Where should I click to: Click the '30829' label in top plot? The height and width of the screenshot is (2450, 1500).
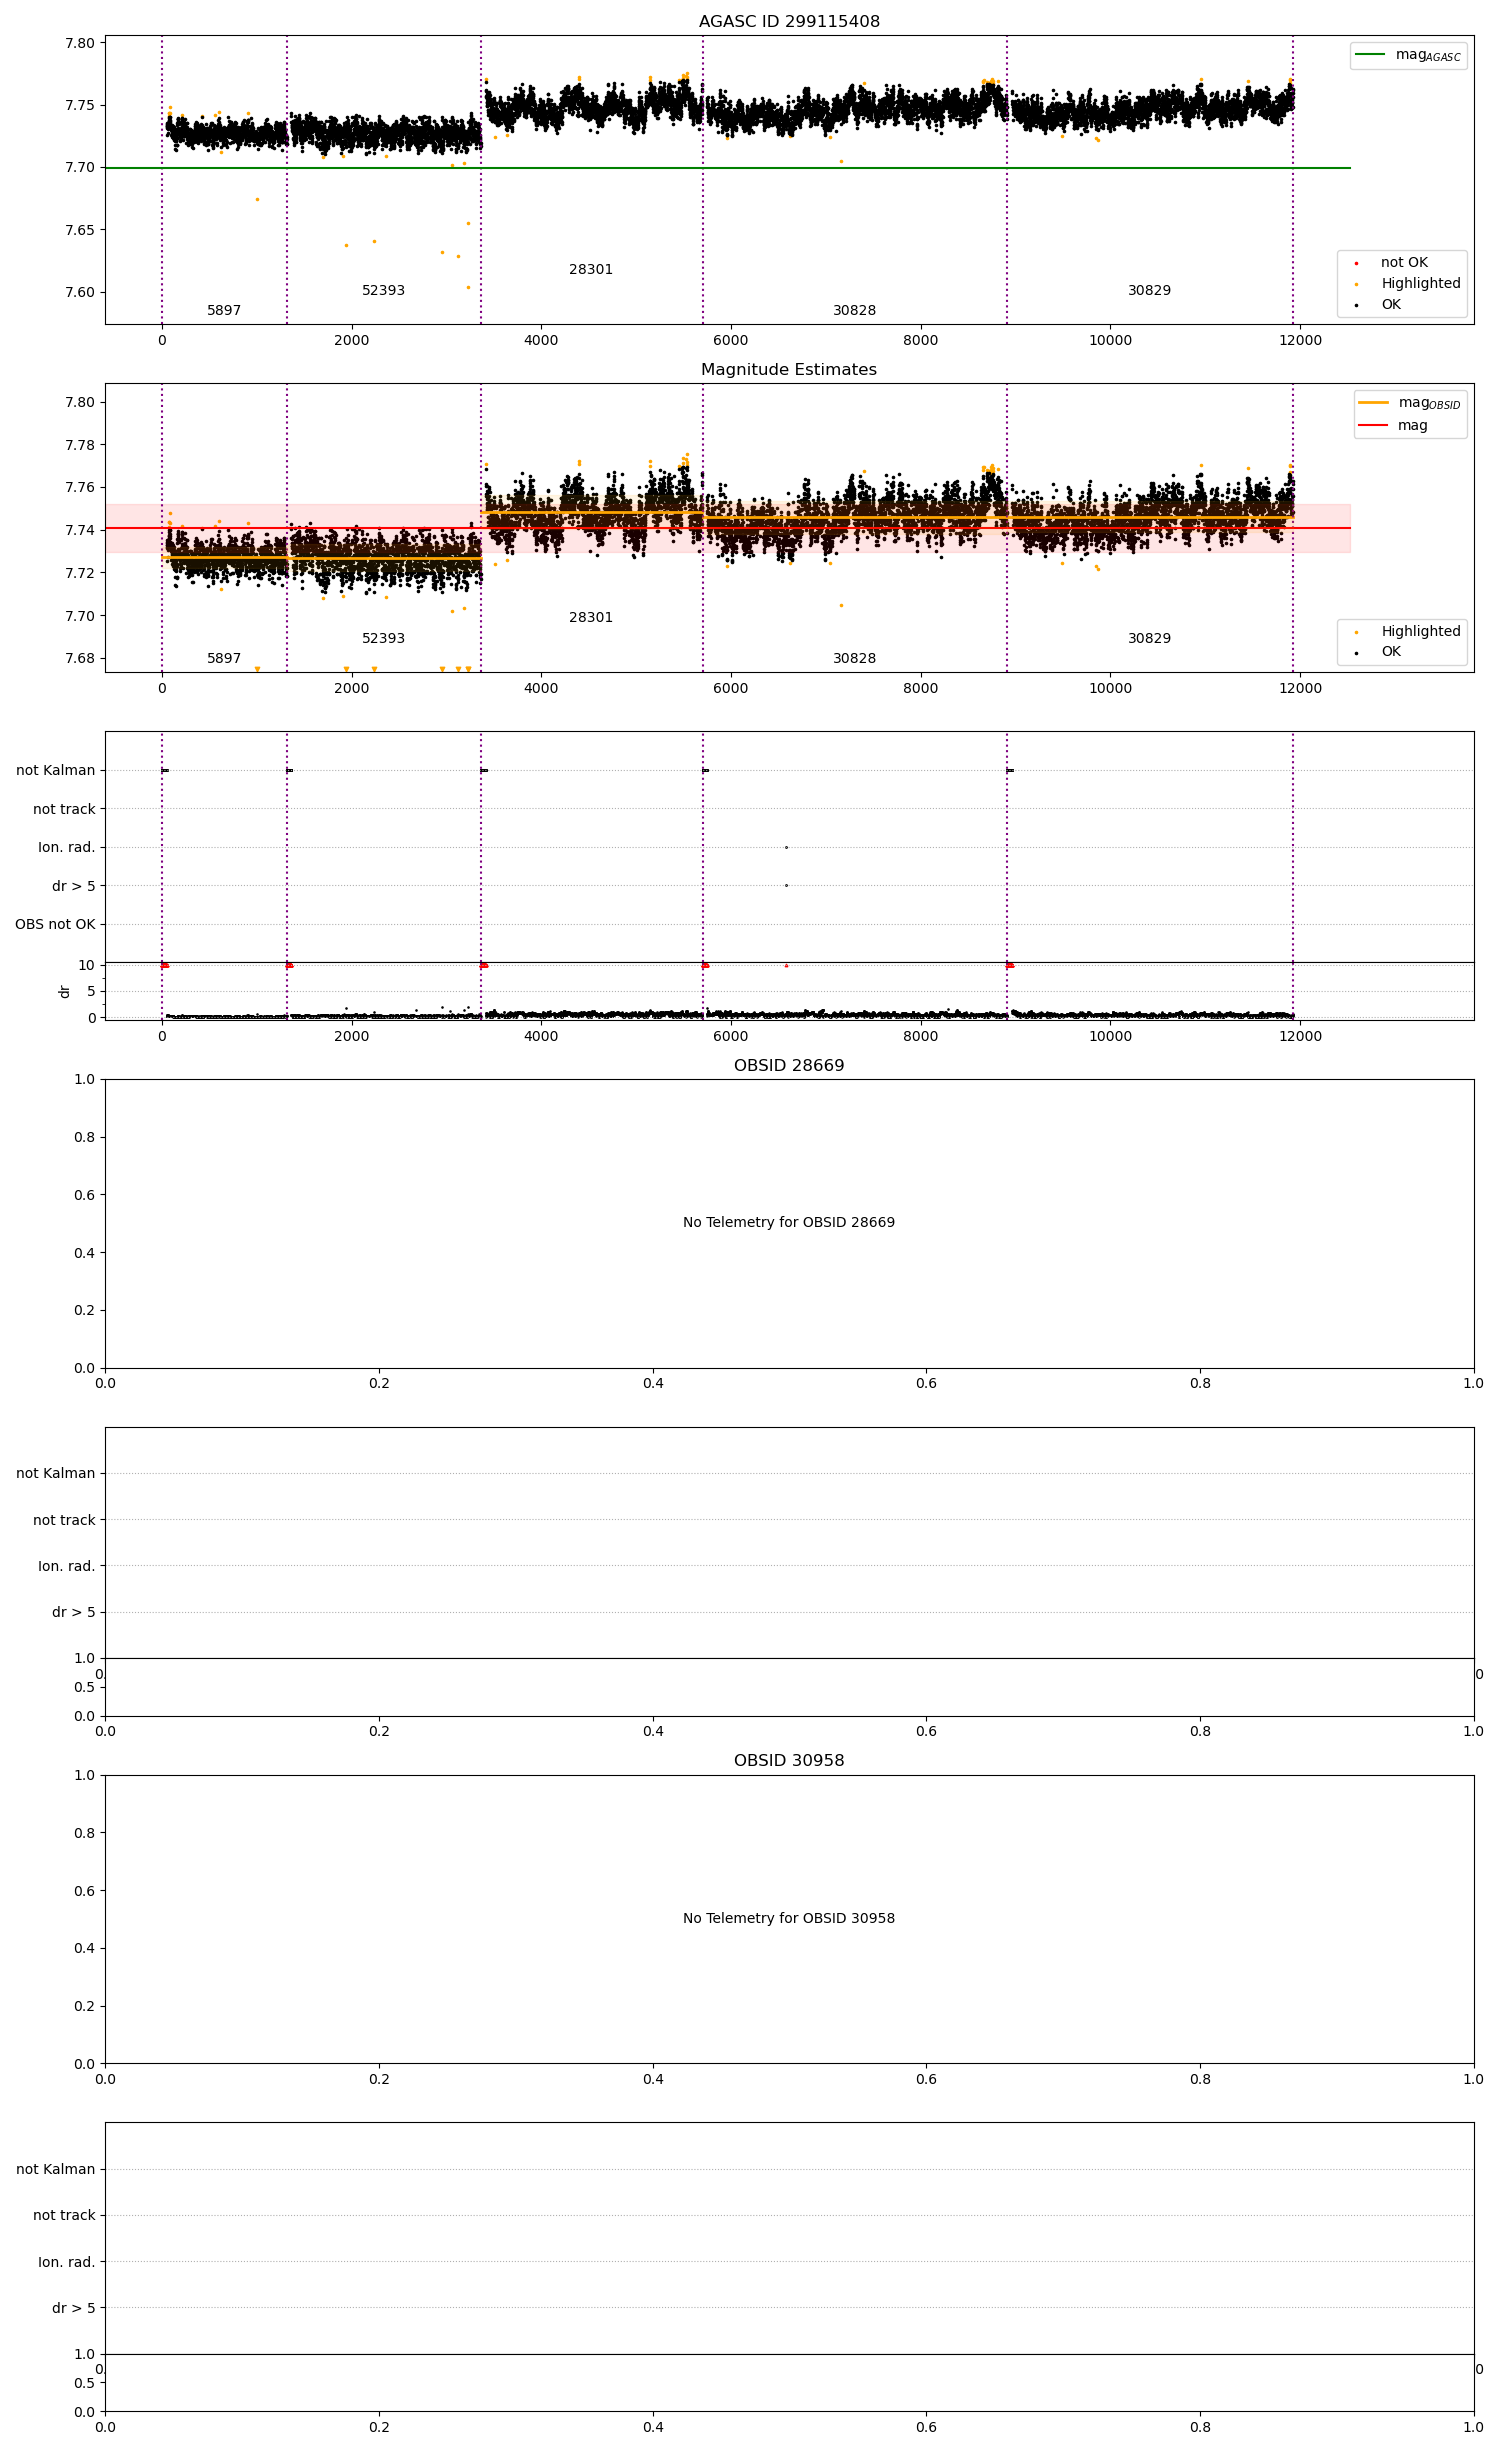pyautogui.click(x=1150, y=291)
